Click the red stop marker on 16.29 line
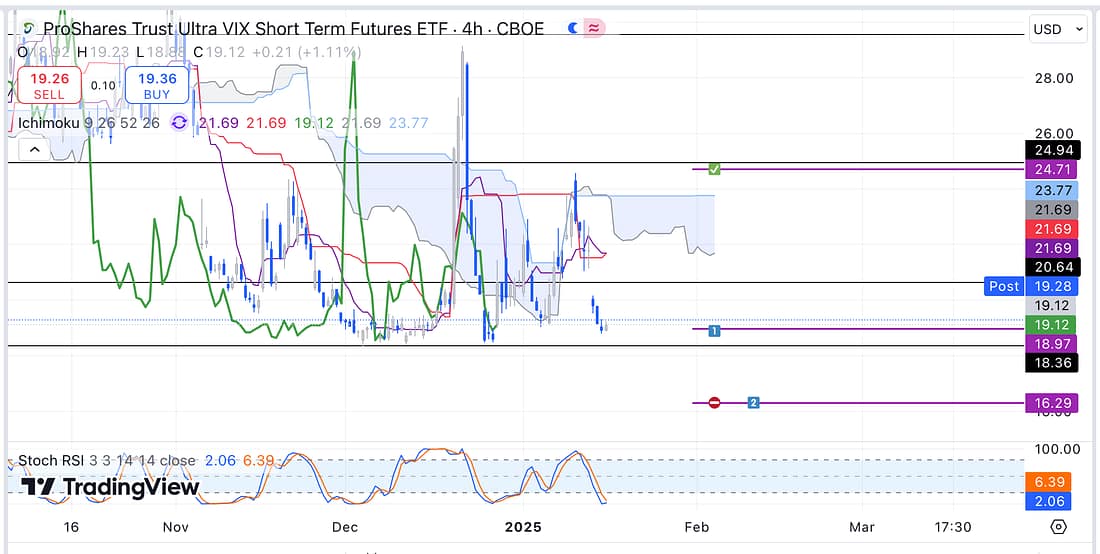Screen dimensions: 1100x554 pyautogui.click(x=714, y=402)
